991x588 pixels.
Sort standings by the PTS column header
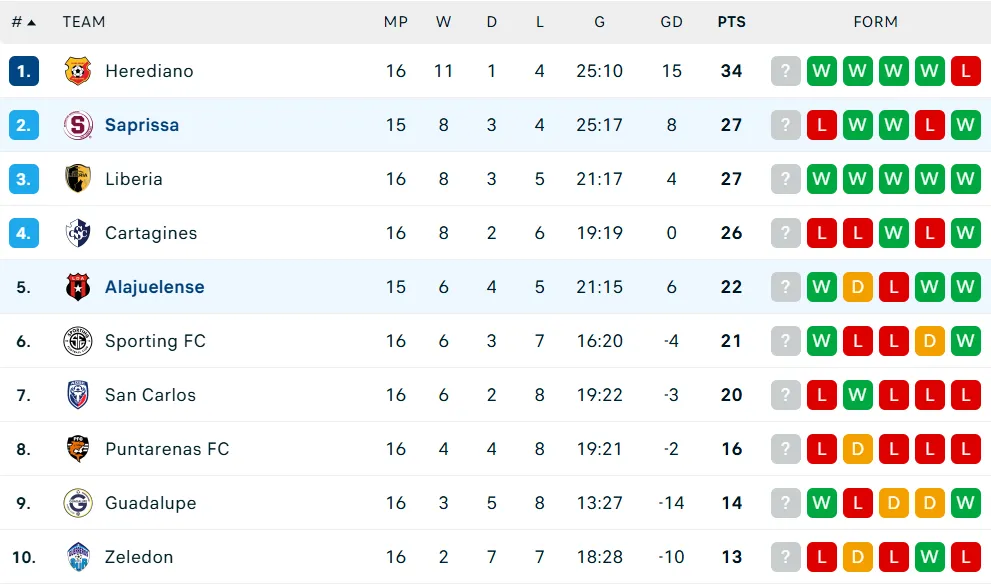click(731, 22)
